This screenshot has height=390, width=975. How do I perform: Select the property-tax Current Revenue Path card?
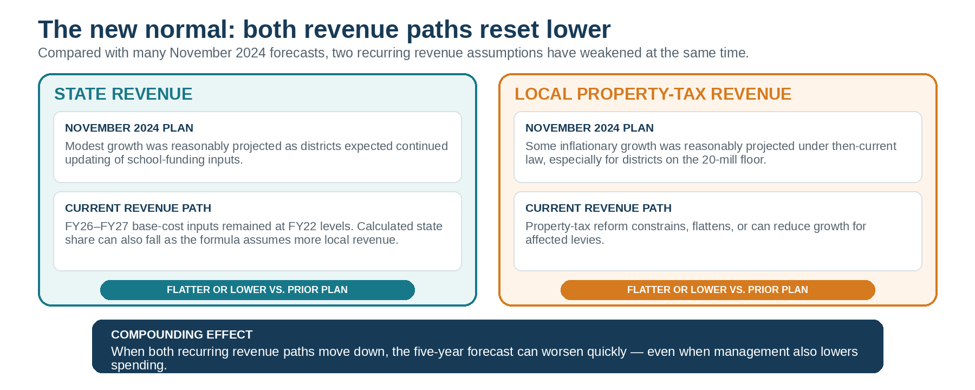[x=718, y=231]
